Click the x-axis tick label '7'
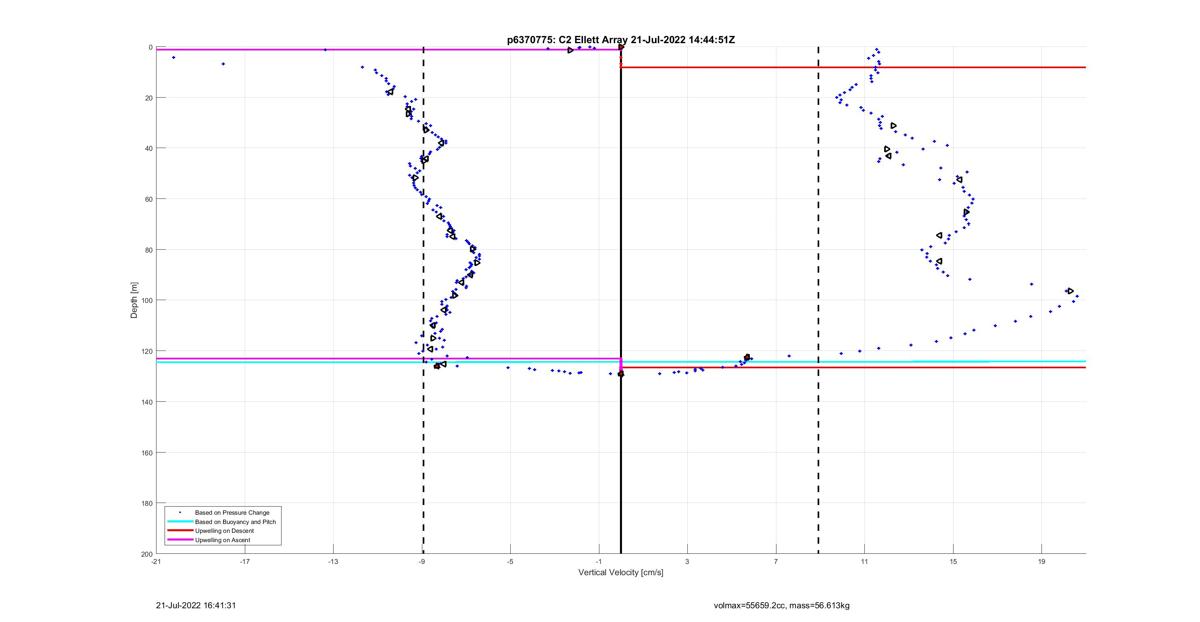Image resolution: width=1200 pixels, height=622 pixels. point(775,561)
